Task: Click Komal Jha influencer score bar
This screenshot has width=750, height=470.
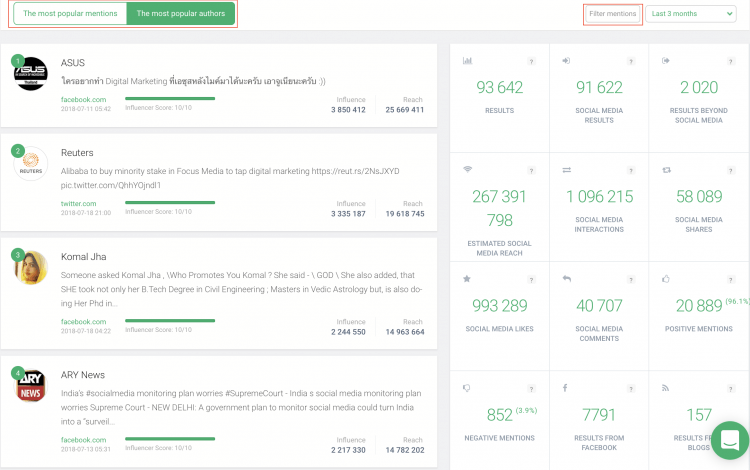Action: [x=170, y=321]
